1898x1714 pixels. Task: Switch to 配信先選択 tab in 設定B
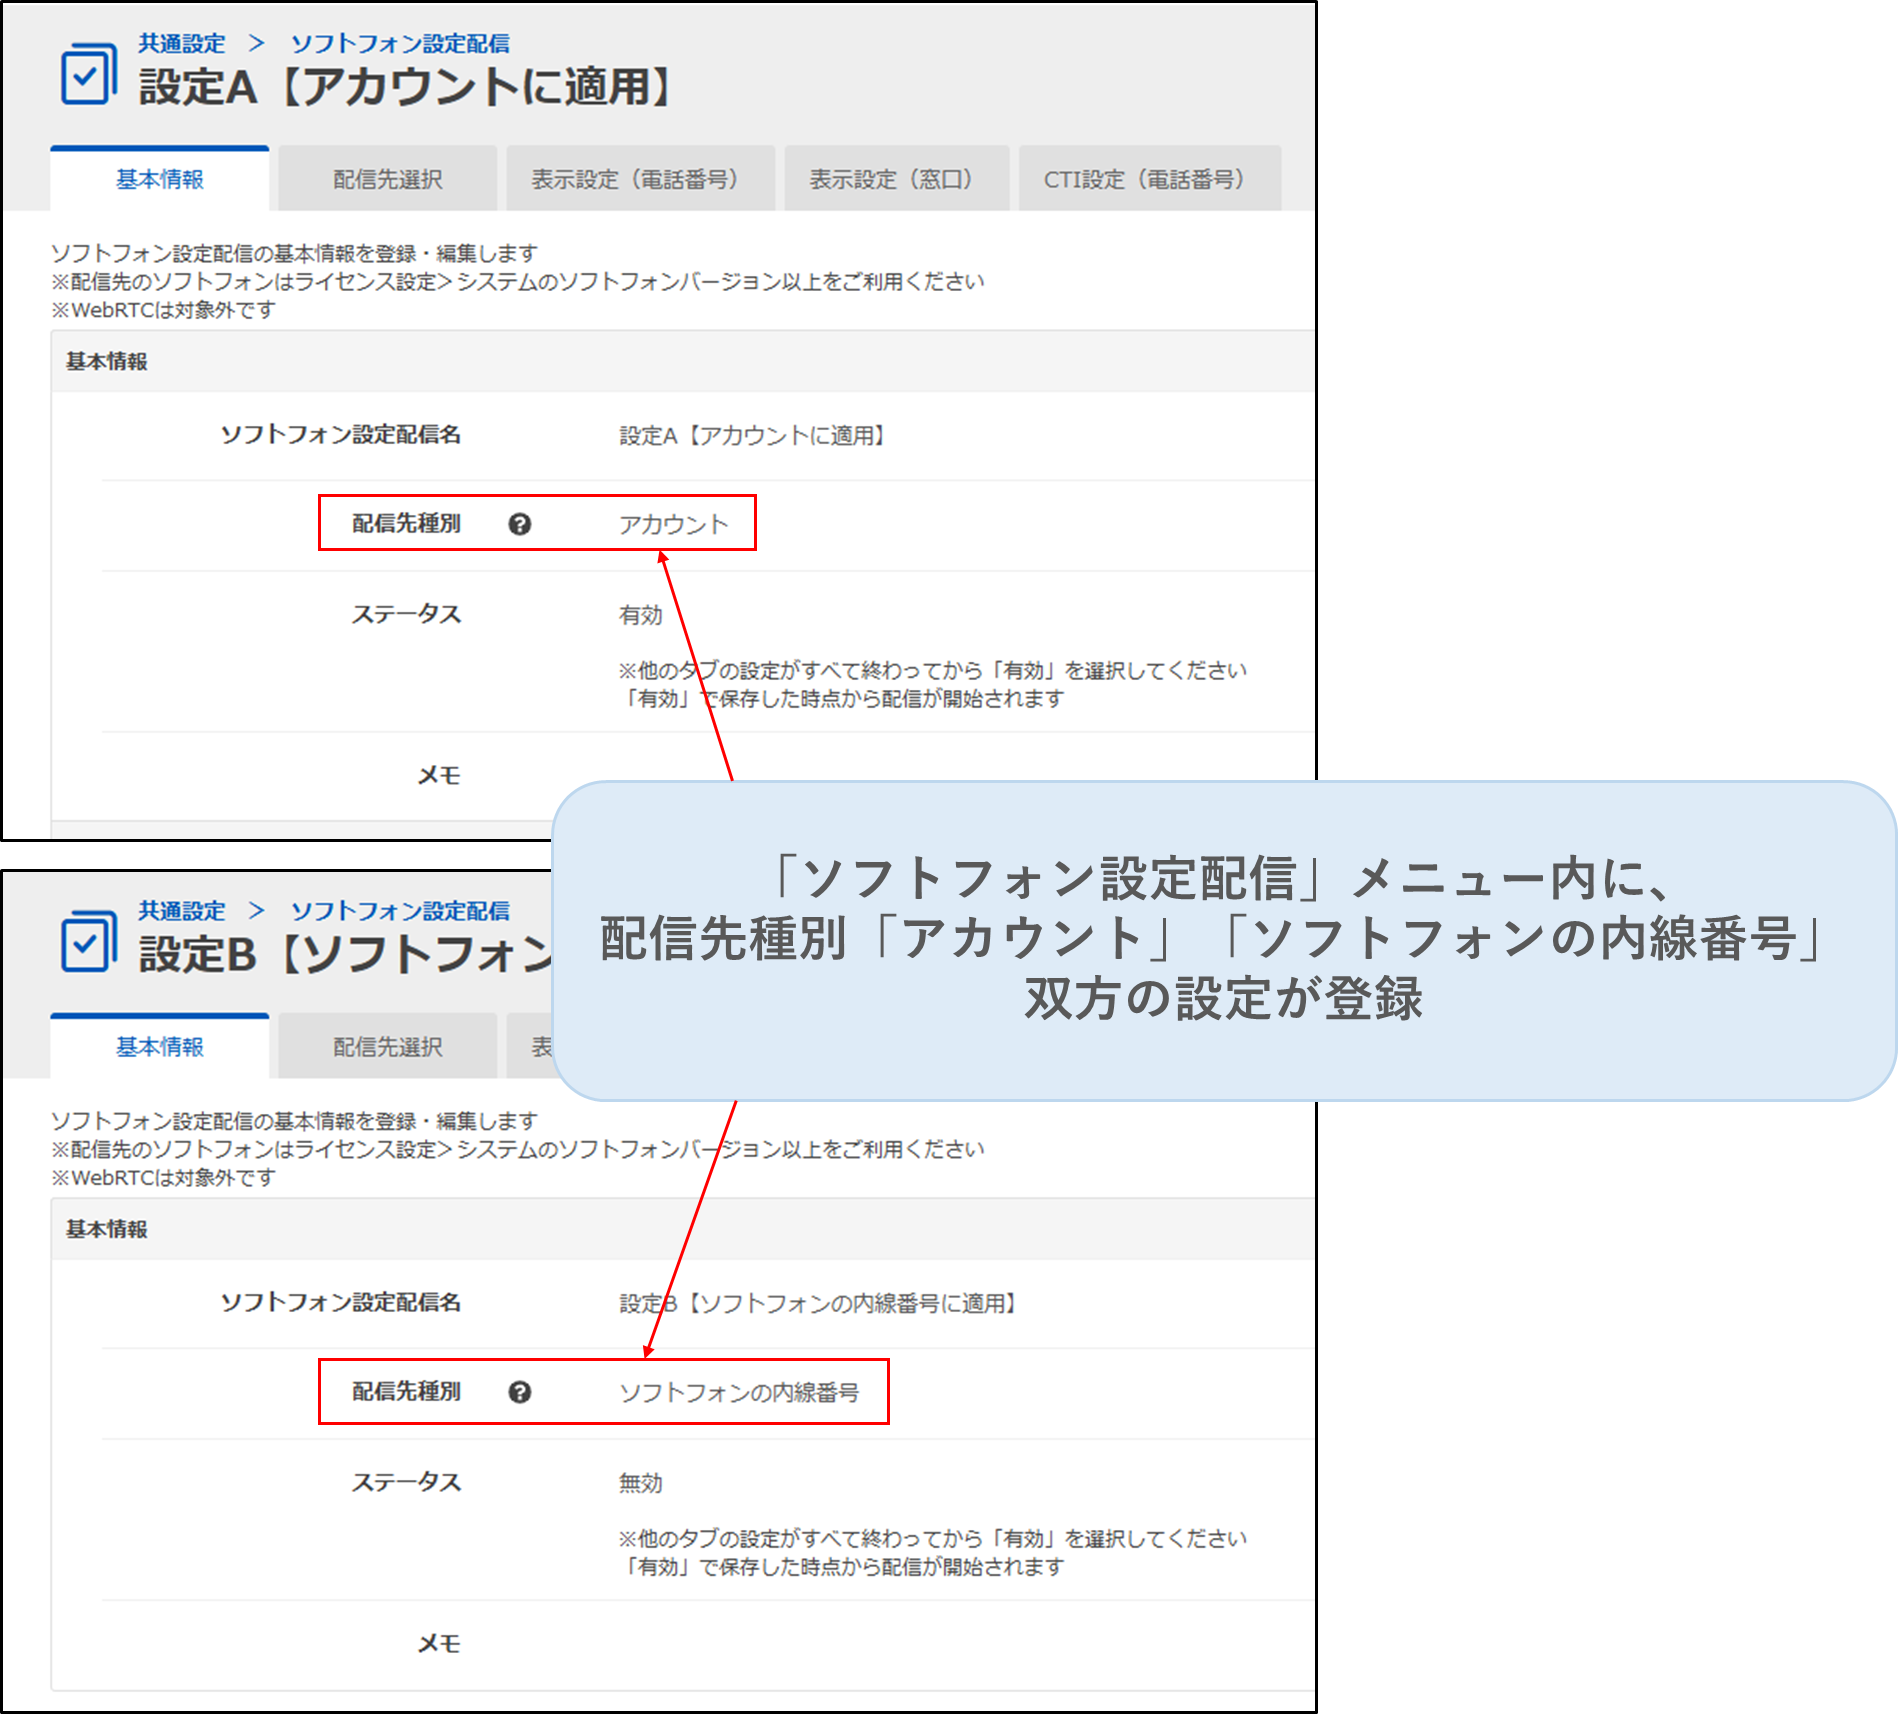coord(388,1047)
